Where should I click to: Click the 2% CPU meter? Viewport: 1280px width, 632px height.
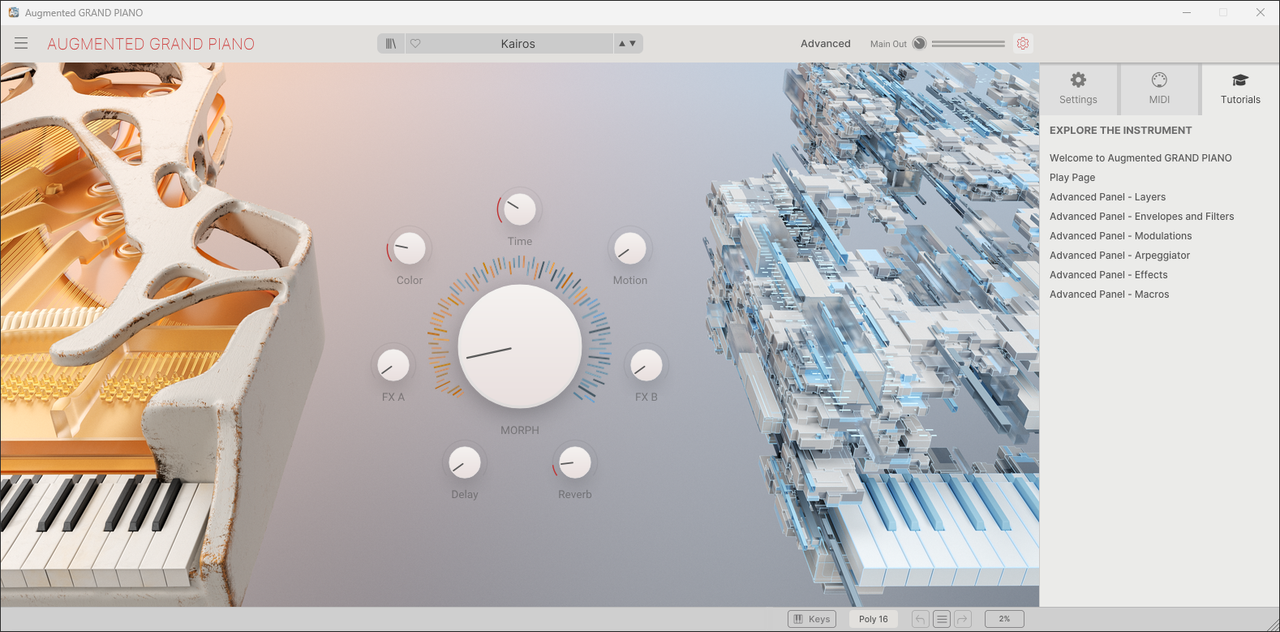click(x=1004, y=619)
